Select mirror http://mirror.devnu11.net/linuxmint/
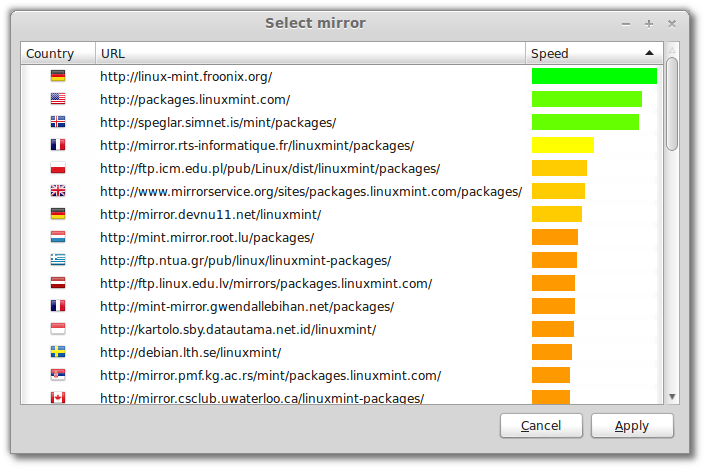Screen dimensions: 706x470 210,214
